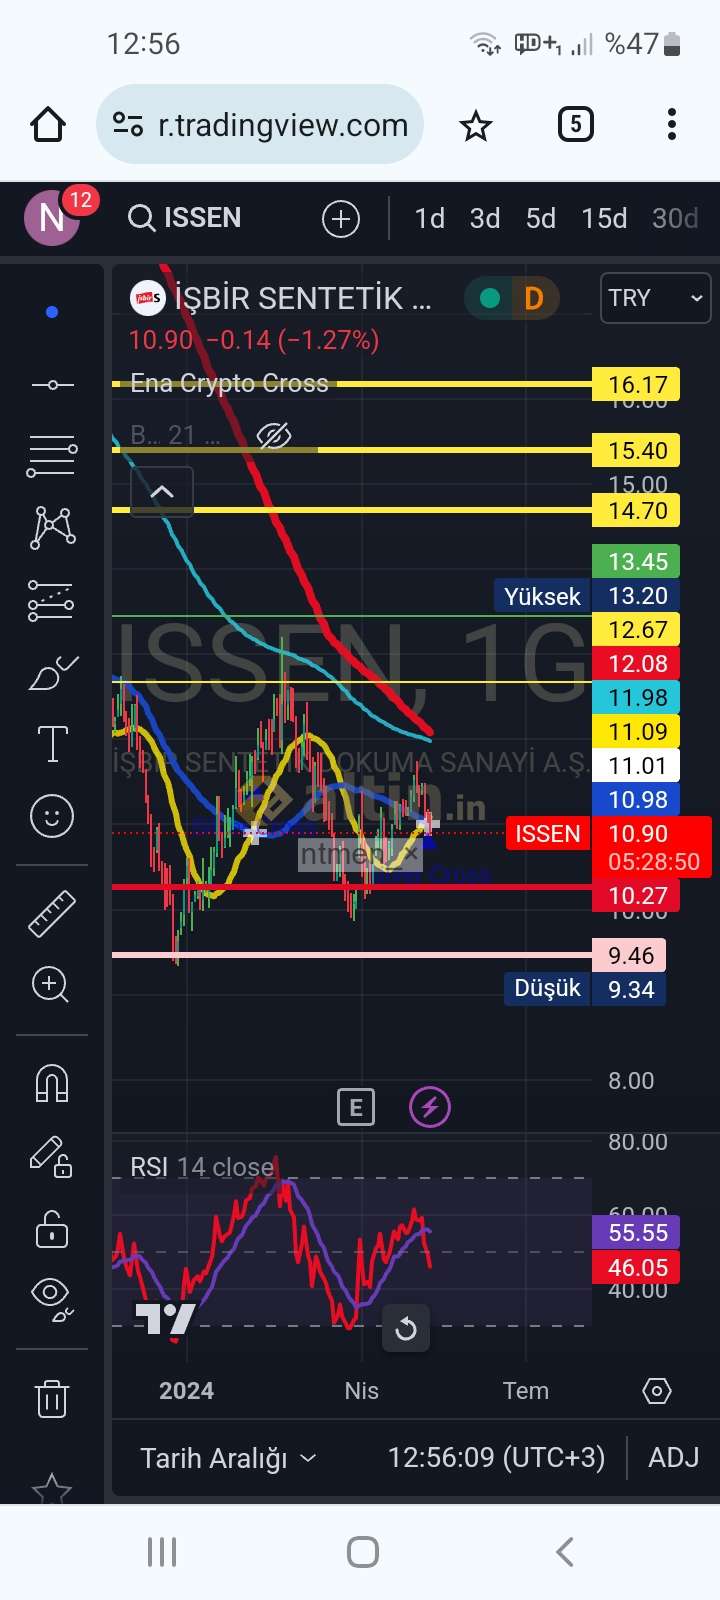Viewport: 720px width, 1600px height.
Task: Select the 1d time range
Action: (x=429, y=218)
